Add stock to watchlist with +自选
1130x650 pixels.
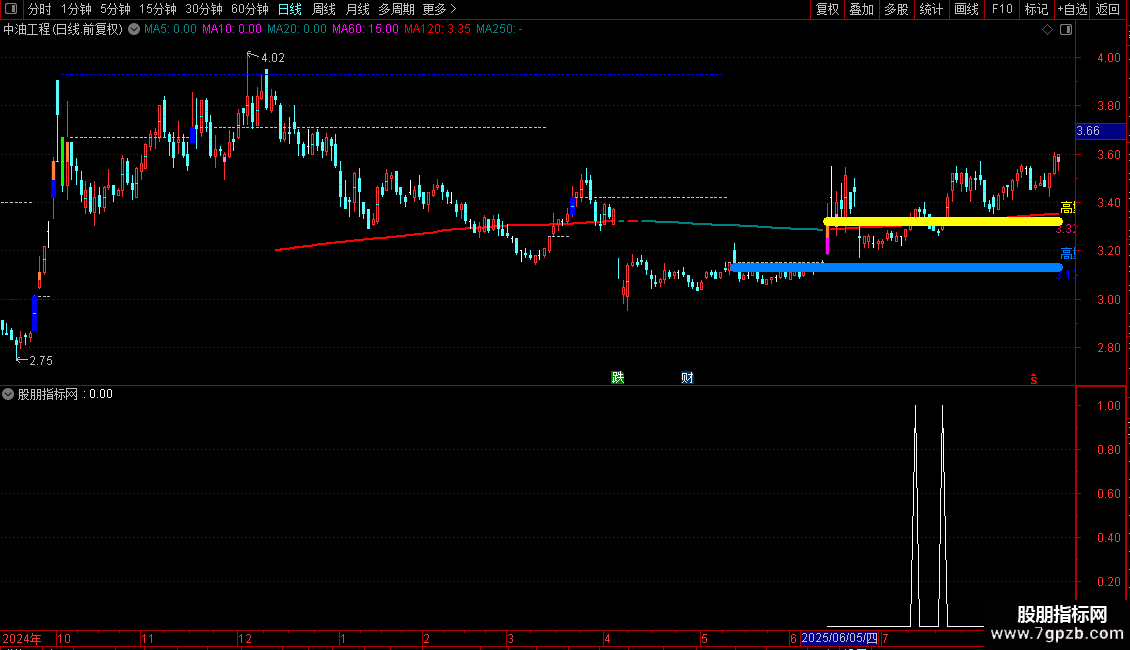coord(1072,9)
